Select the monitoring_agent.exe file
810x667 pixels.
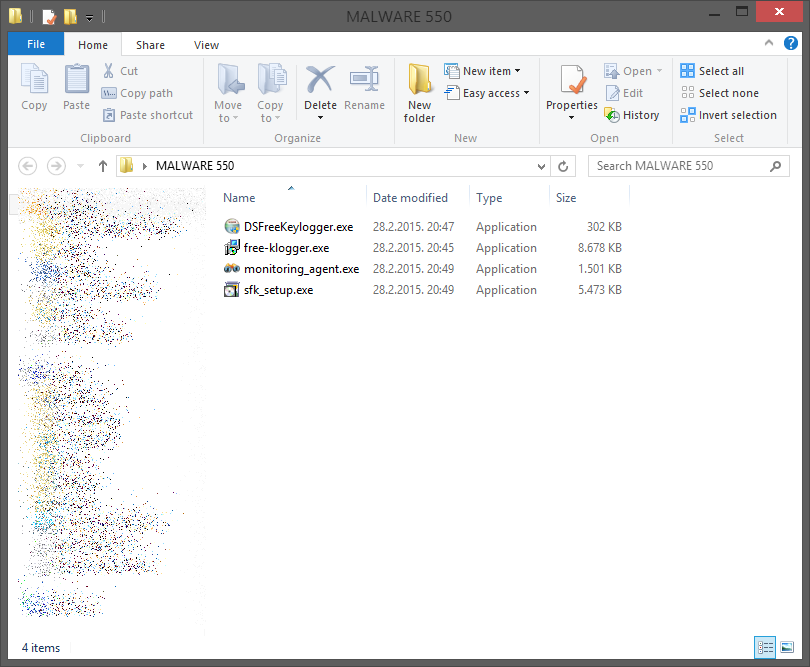(302, 269)
